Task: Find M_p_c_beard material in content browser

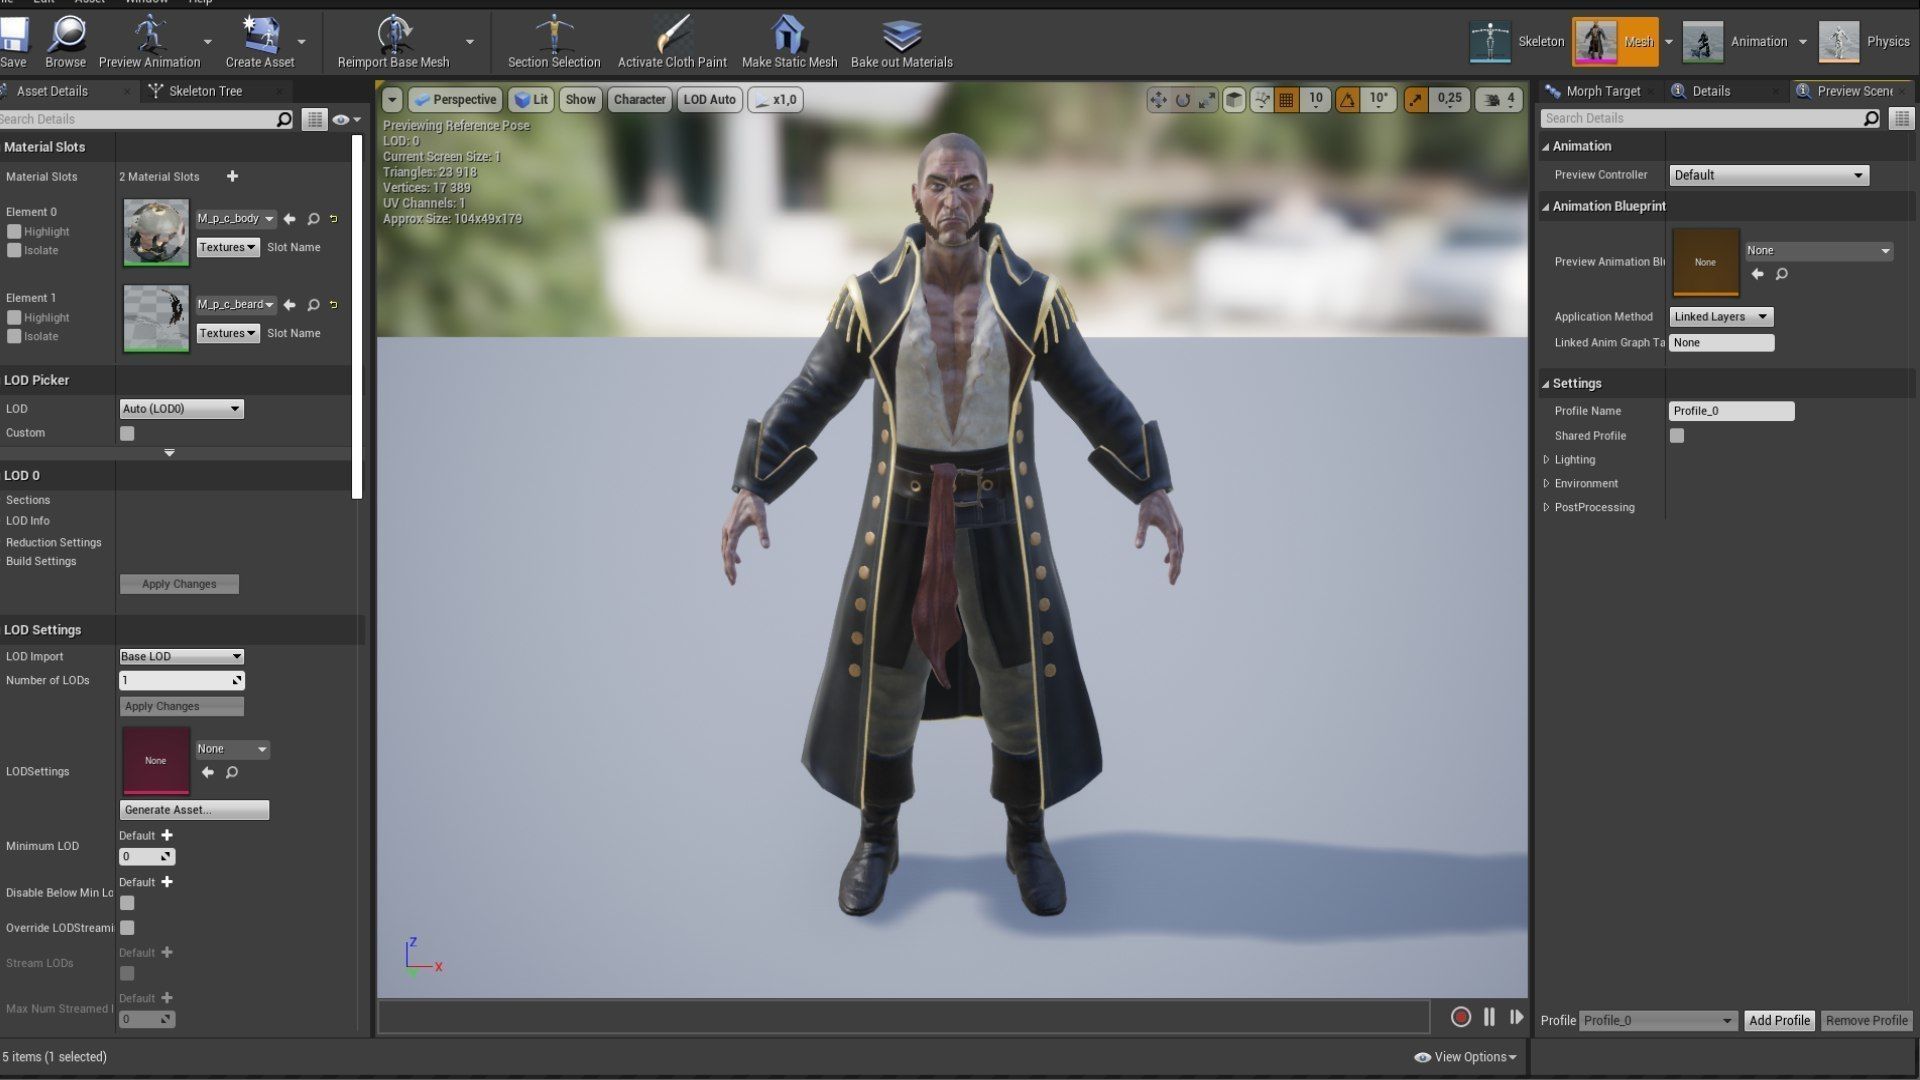Action: (313, 304)
